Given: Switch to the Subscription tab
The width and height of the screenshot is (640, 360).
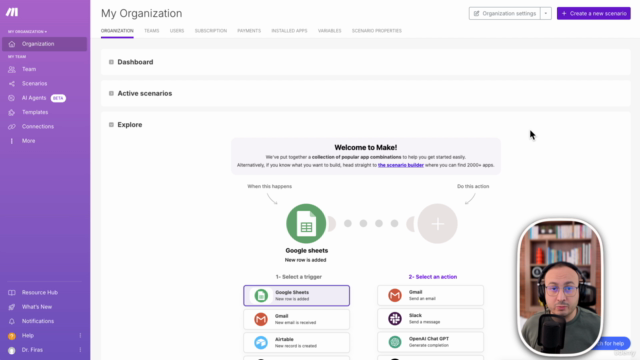Looking at the screenshot, I should pos(211,31).
